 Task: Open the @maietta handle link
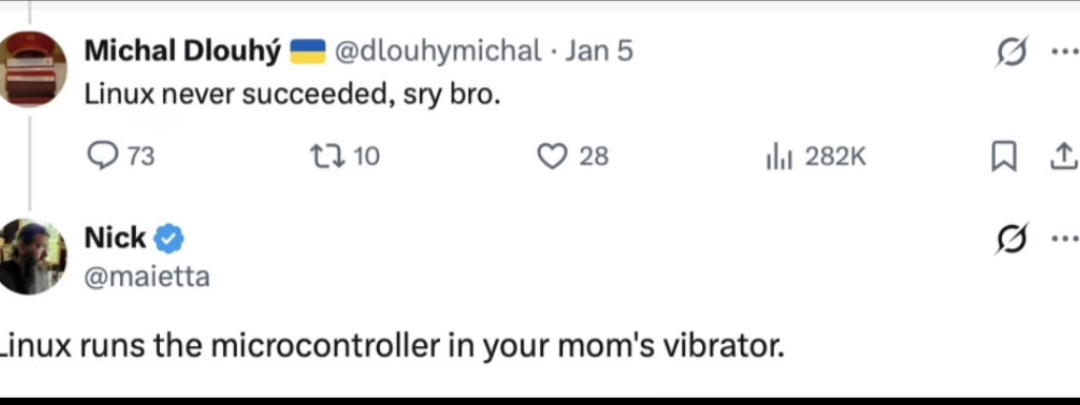[x=146, y=276]
